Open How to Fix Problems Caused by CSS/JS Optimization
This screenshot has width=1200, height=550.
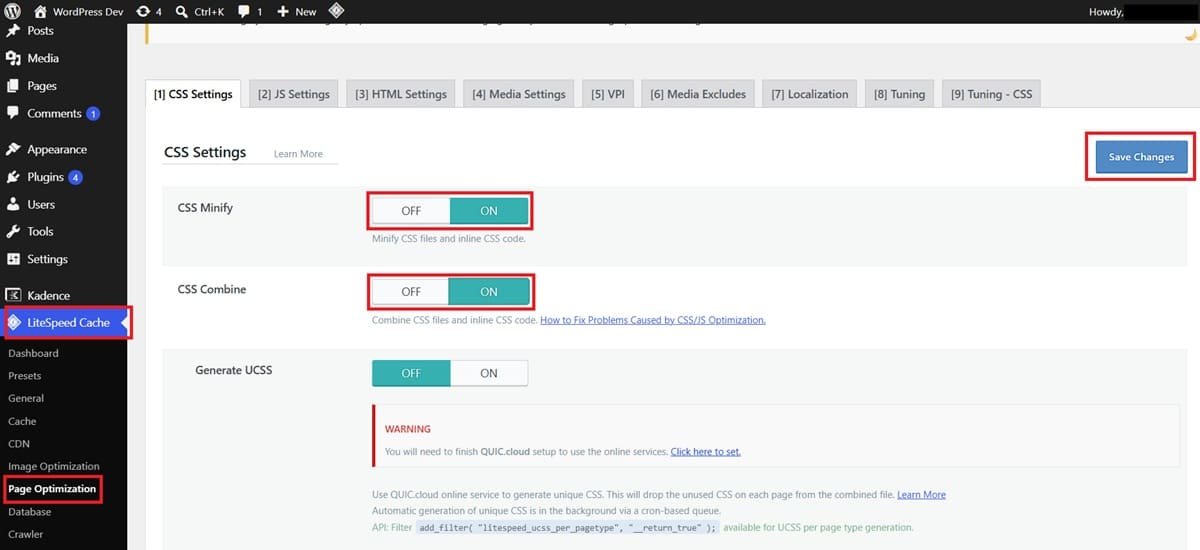click(x=653, y=320)
